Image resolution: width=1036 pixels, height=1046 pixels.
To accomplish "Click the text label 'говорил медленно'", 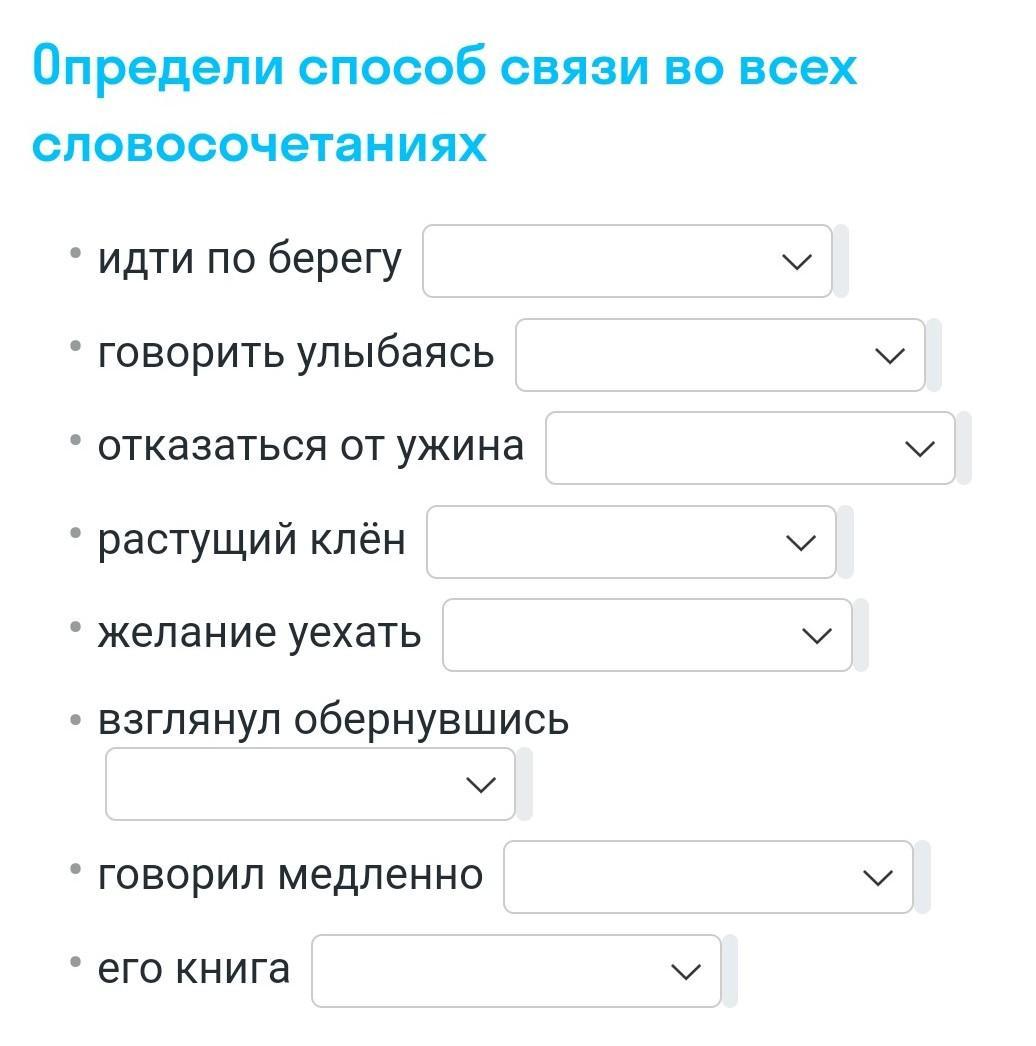I will click(x=290, y=875).
